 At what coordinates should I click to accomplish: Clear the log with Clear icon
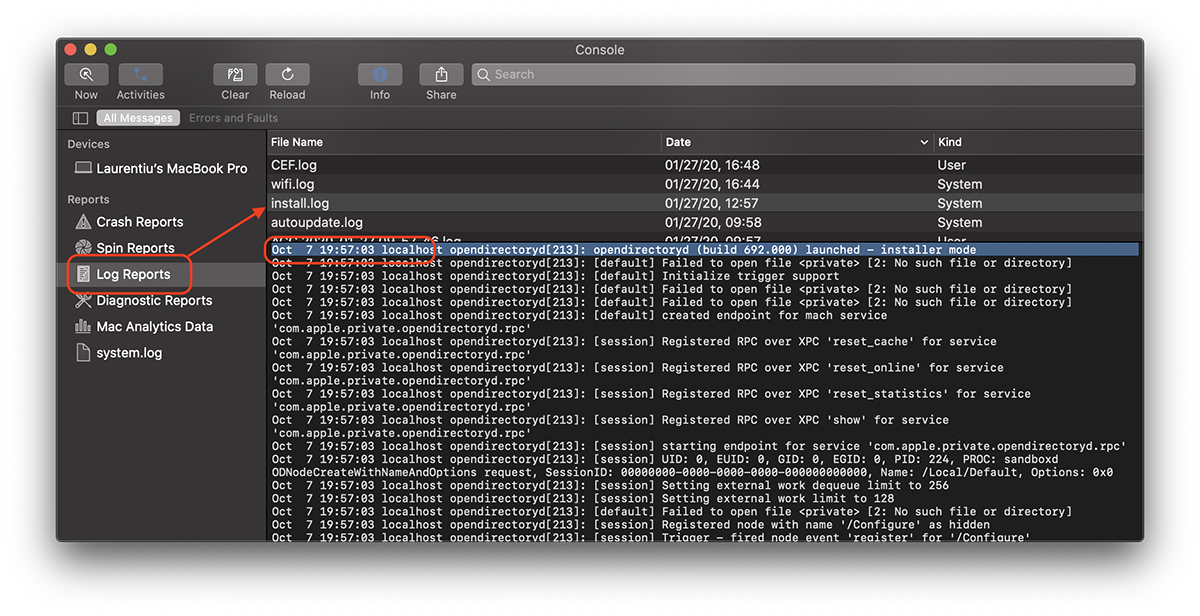235,75
